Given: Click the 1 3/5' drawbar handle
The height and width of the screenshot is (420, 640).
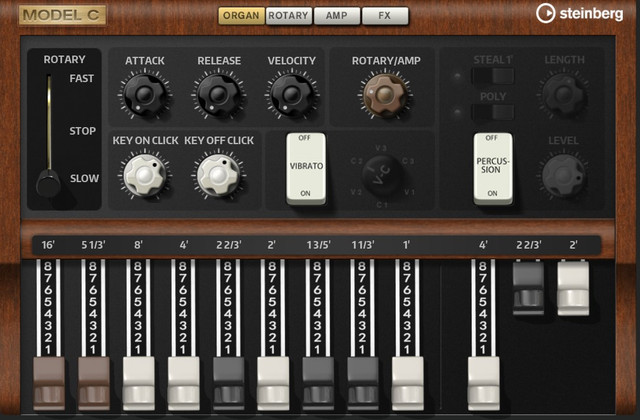Looking at the screenshot, I should (x=318, y=383).
